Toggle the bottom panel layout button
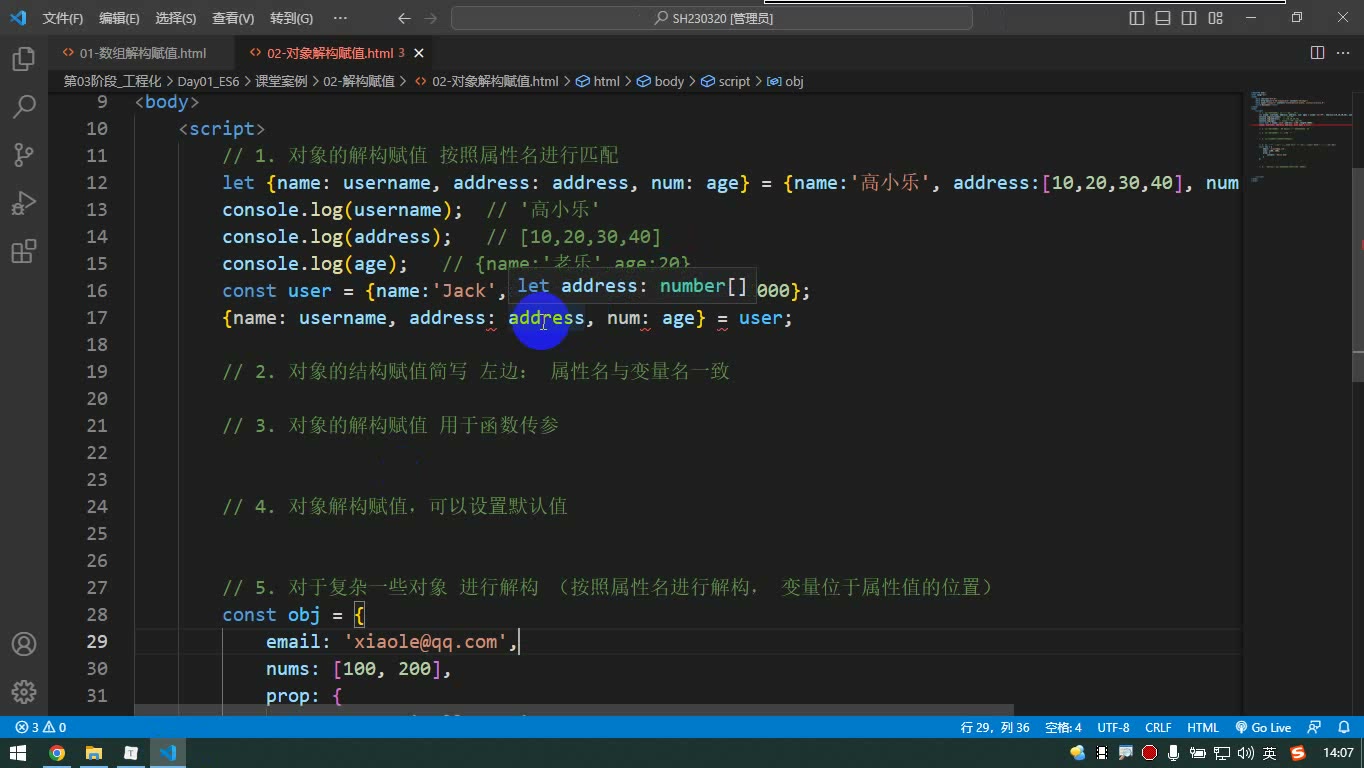The image size is (1364, 768). tap(1163, 18)
